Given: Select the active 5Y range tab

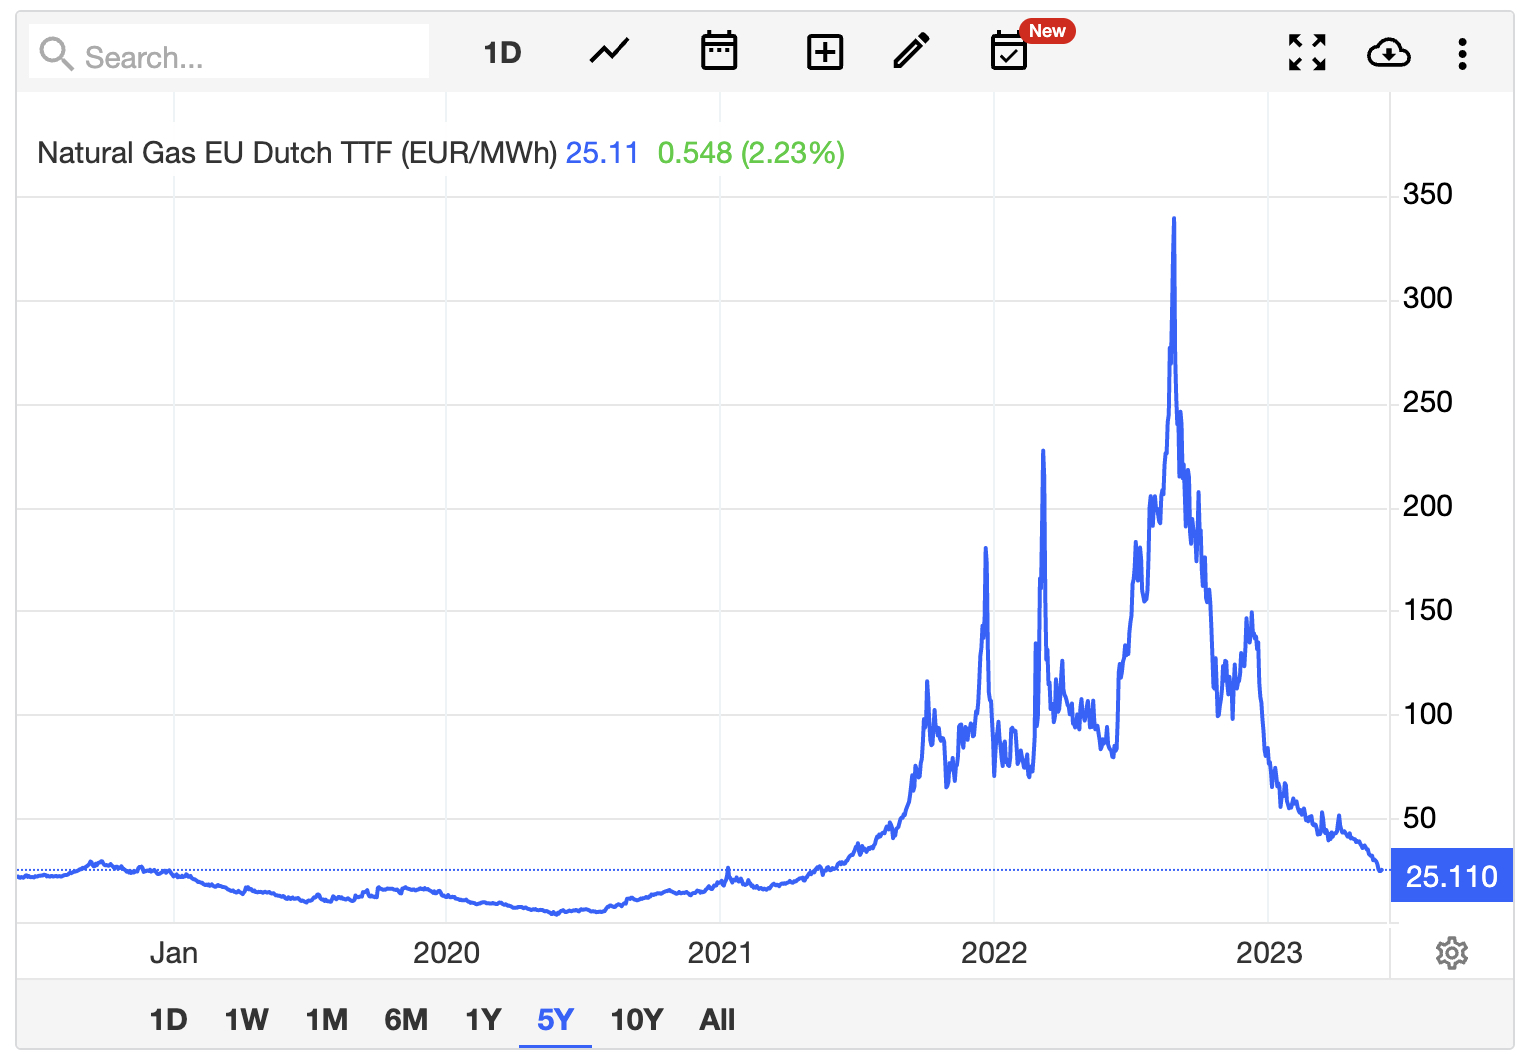Looking at the screenshot, I should (555, 1020).
